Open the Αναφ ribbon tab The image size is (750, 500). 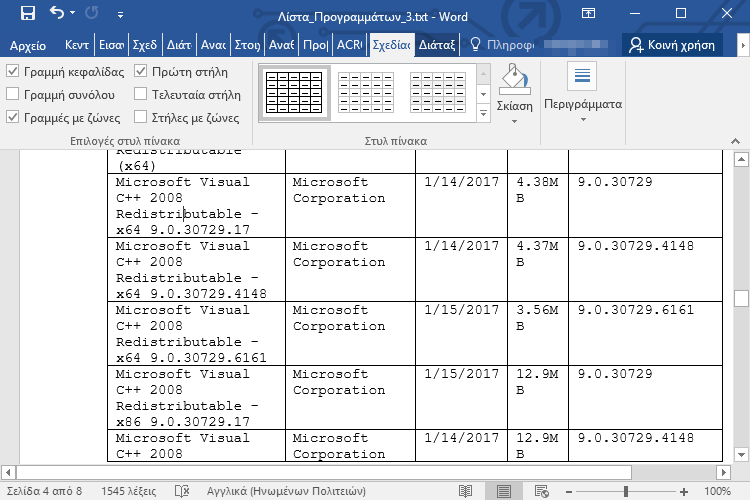click(x=213, y=45)
